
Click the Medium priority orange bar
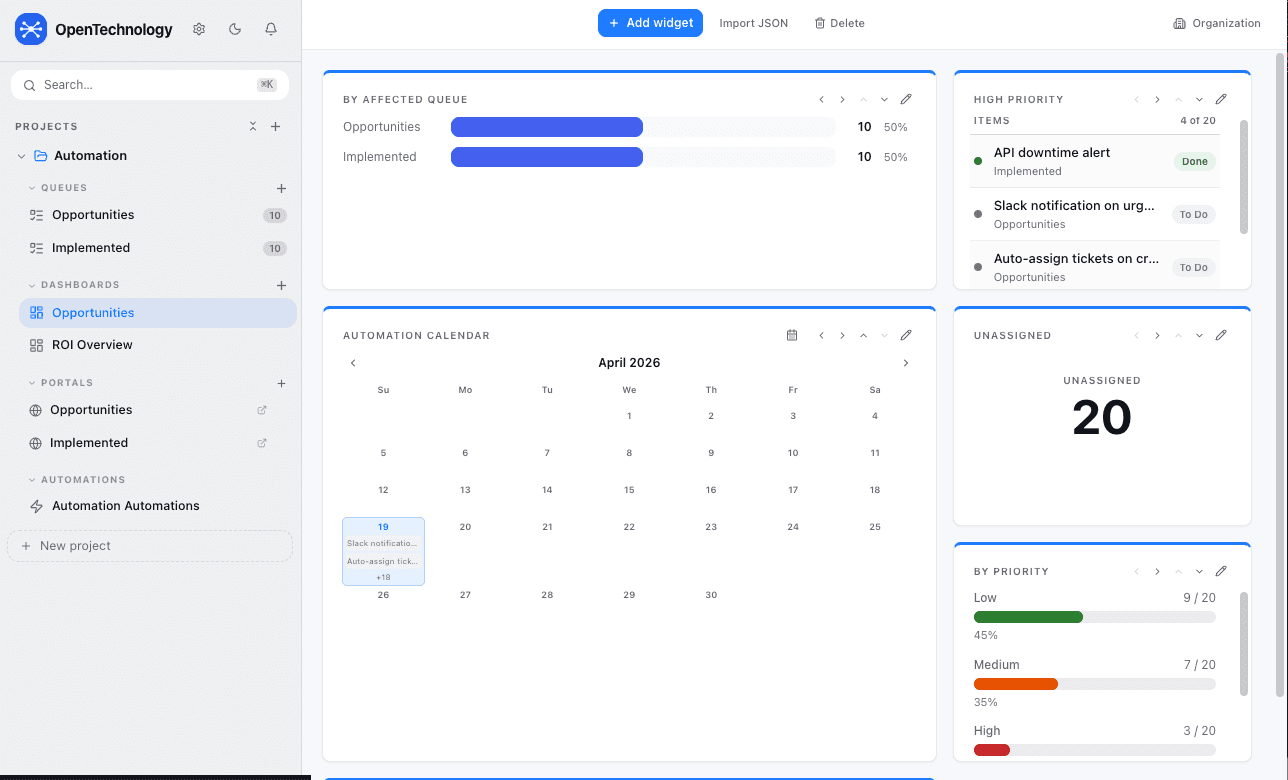1016,684
